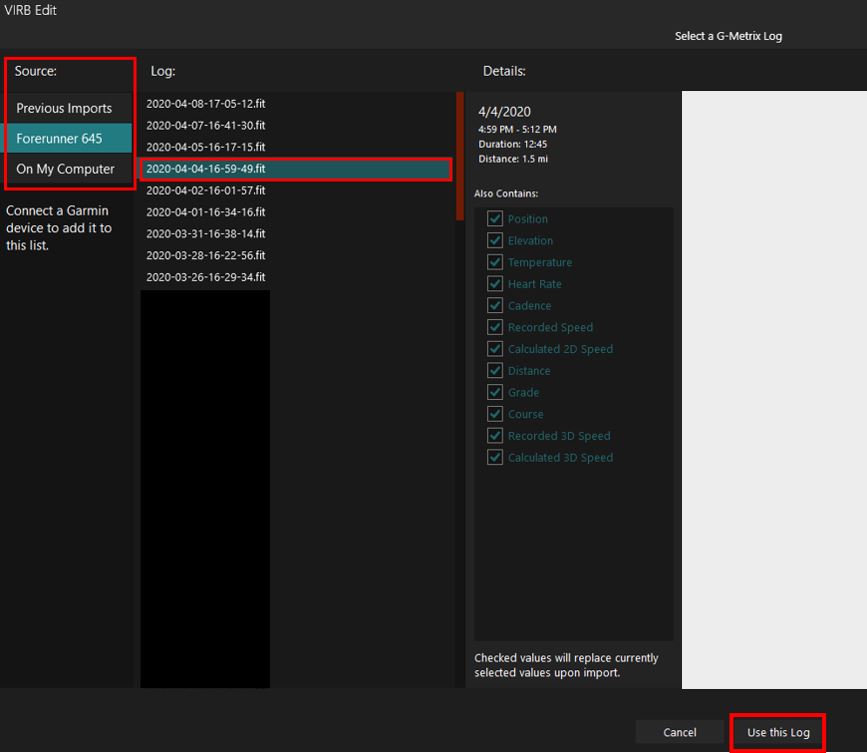Select log 2020-04-02-16-01-57.fit
This screenshot has height=753, width=867.
[x=297, y=190]
